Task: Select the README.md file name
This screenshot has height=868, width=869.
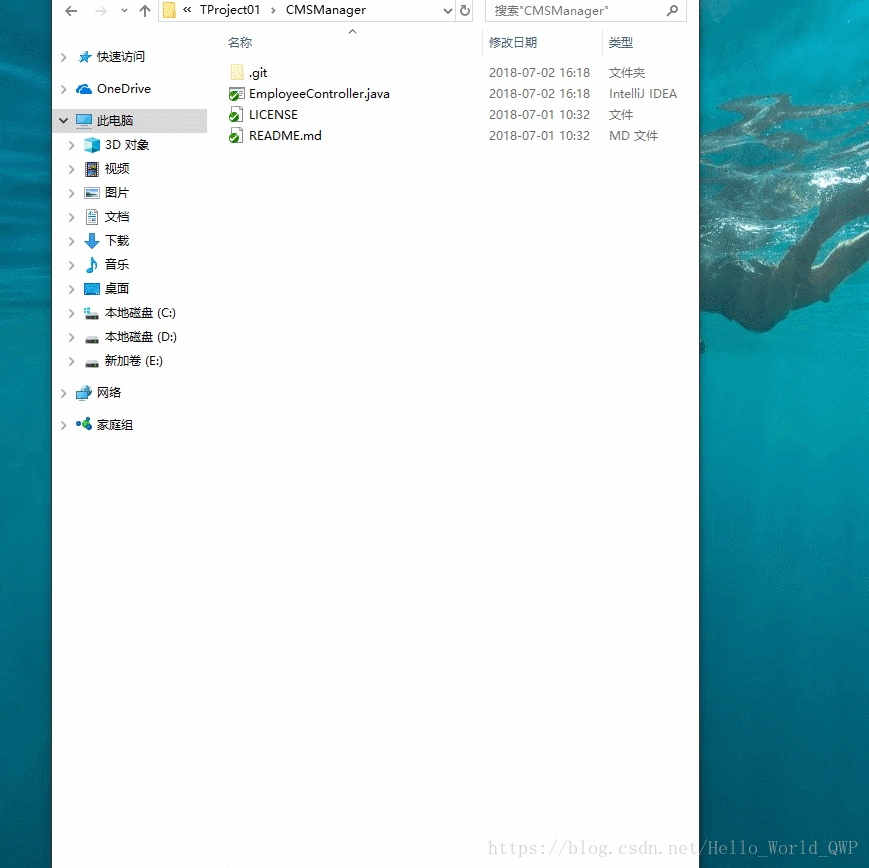Action: [x=285, y=136]
